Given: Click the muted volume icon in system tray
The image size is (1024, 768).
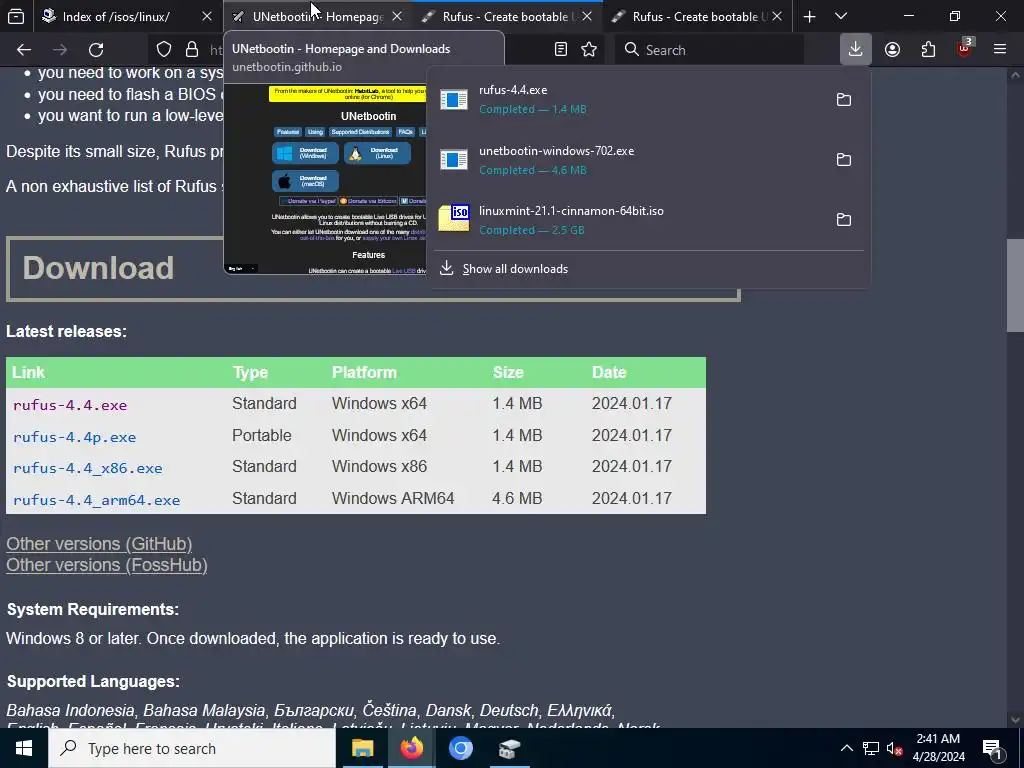Looking at the screenshot, I should [x=894, y=748].
